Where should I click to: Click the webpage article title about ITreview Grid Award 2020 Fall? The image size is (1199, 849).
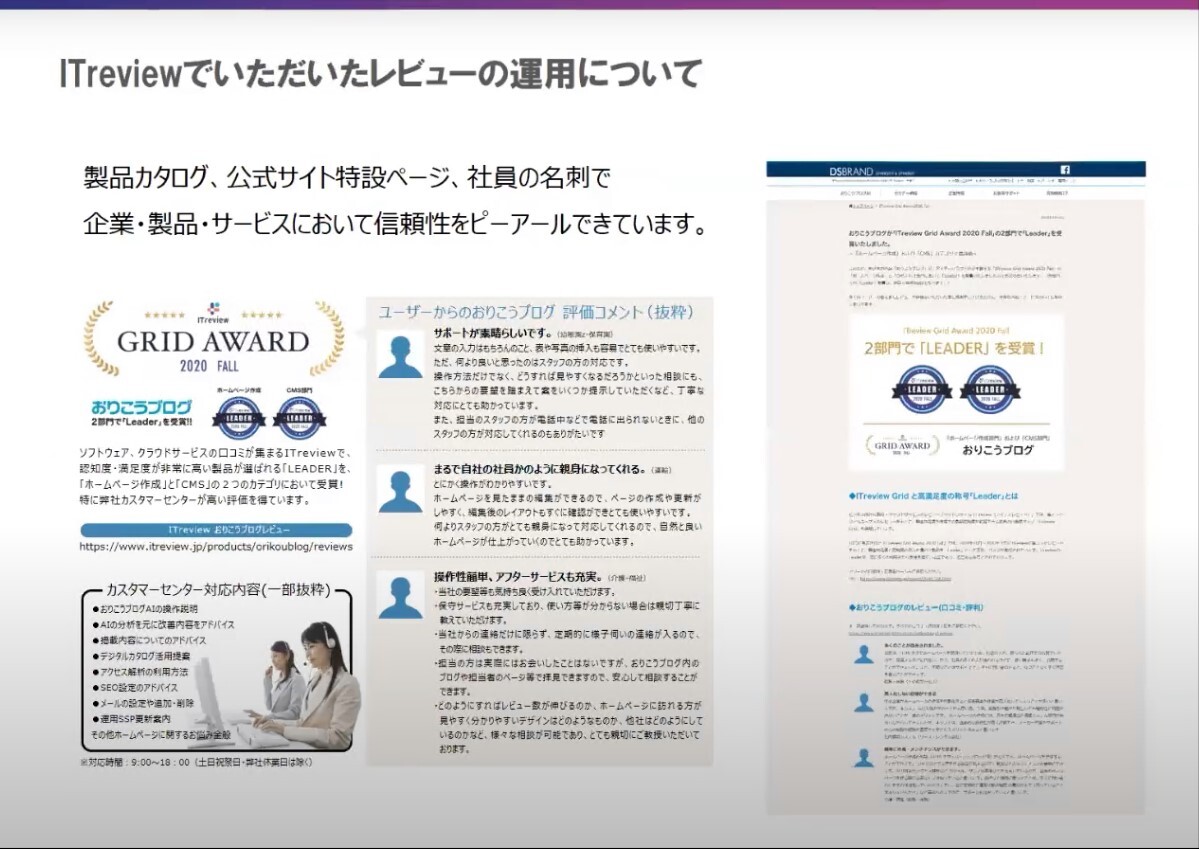(x=955, y=237)
